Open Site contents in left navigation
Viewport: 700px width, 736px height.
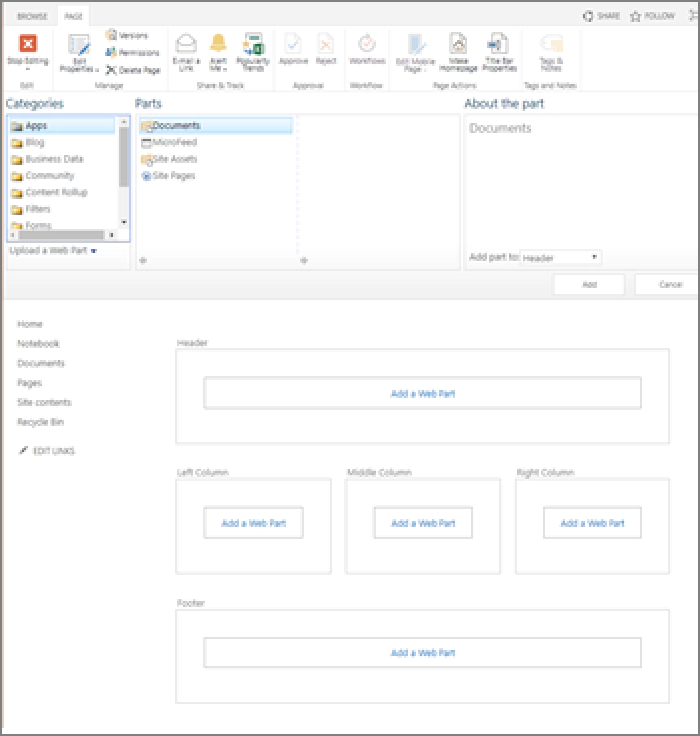coord(44,402)
